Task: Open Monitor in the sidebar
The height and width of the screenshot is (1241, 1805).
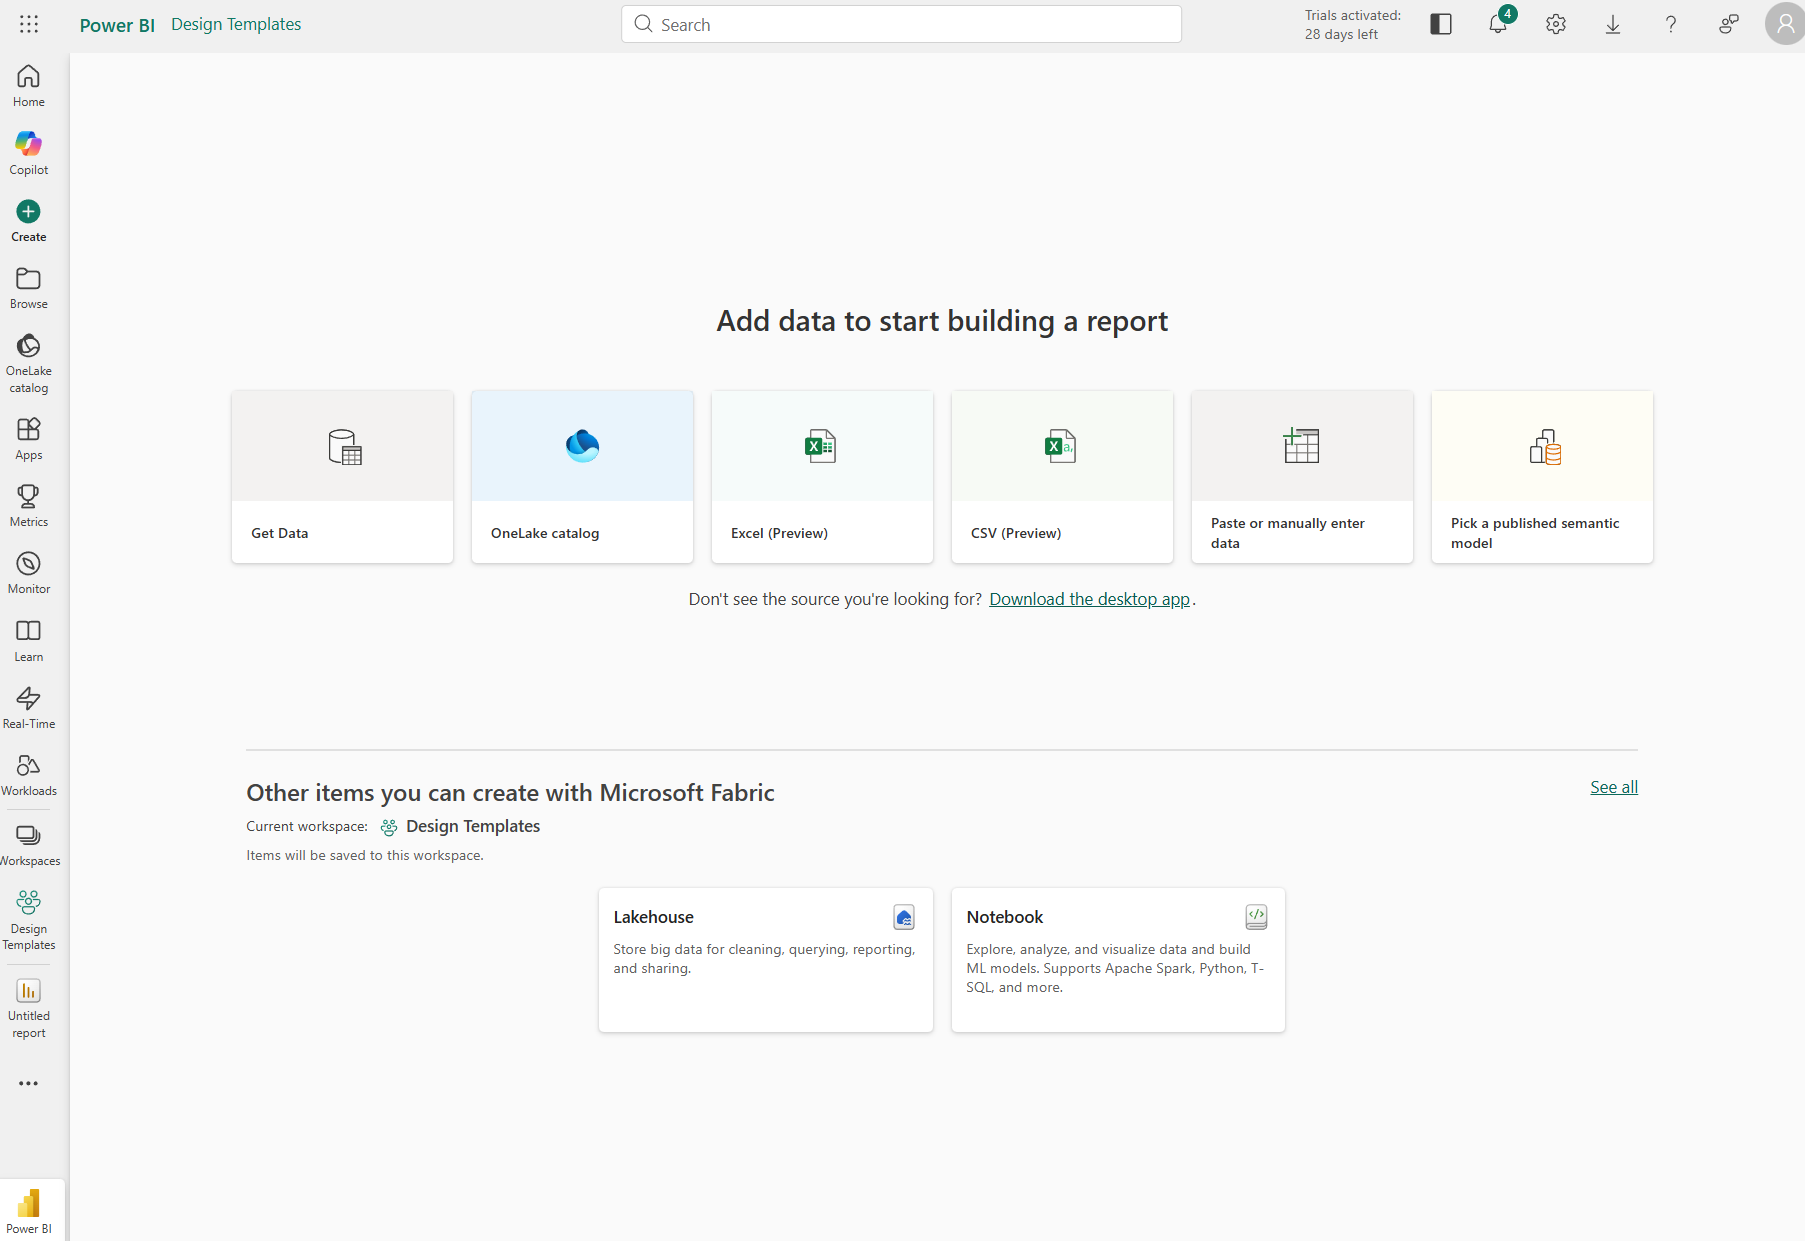Action: [29, 573]
